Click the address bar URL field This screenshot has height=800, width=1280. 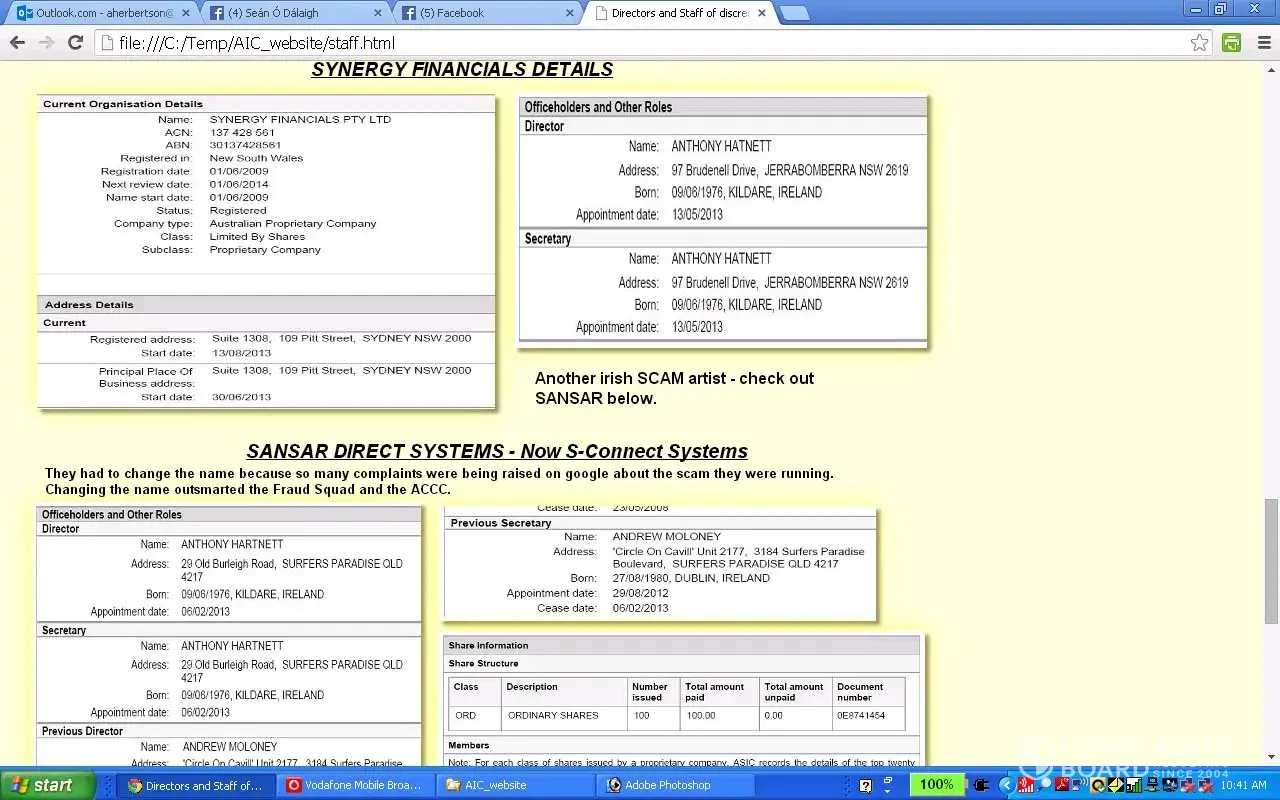pyautogui.click(x=640, y=43)
